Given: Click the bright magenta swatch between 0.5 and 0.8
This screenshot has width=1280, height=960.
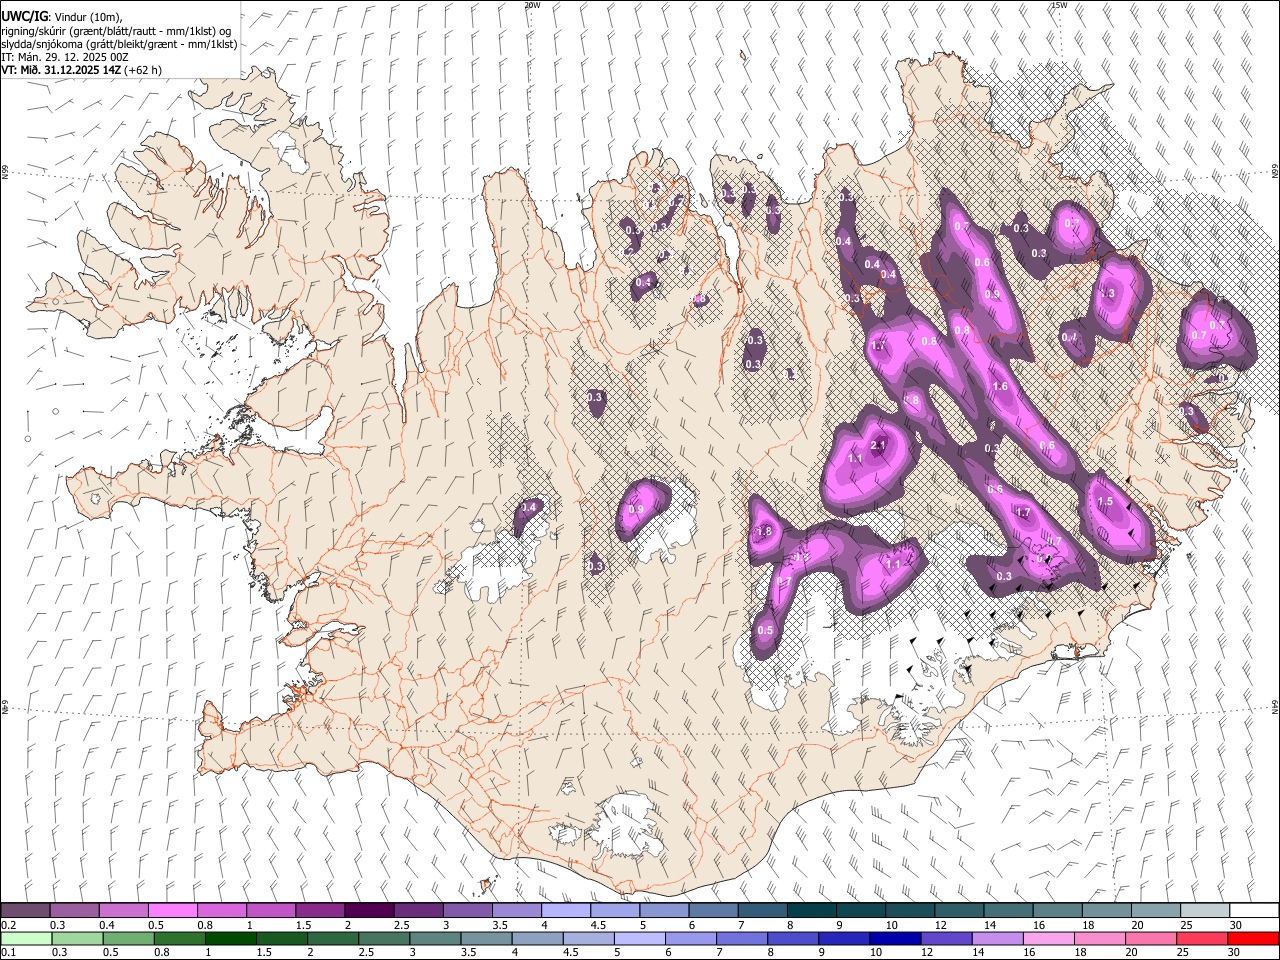Looking at the screenshot, I should 172,910.
